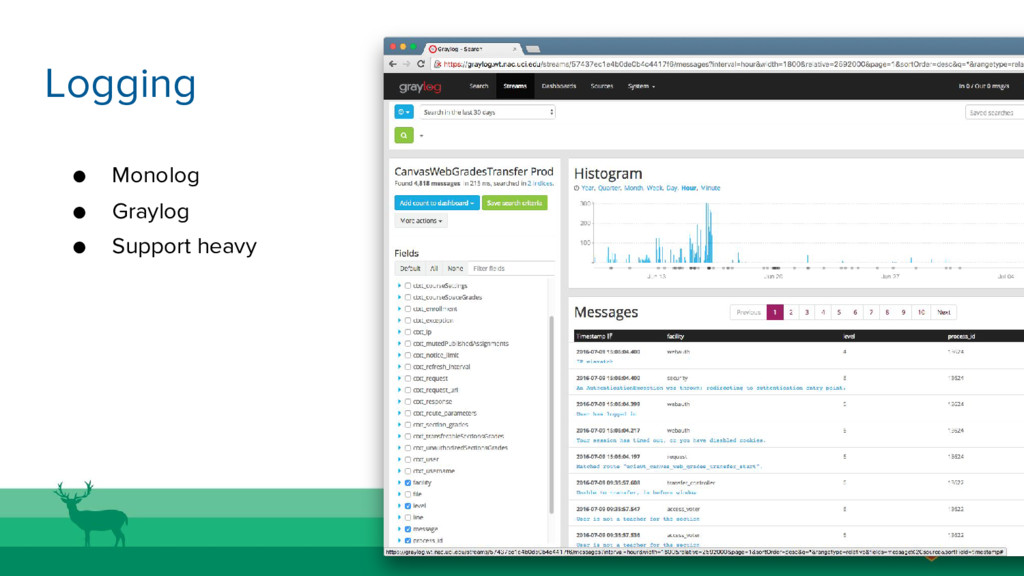Set histogram resolution to Month

[633, 188]
